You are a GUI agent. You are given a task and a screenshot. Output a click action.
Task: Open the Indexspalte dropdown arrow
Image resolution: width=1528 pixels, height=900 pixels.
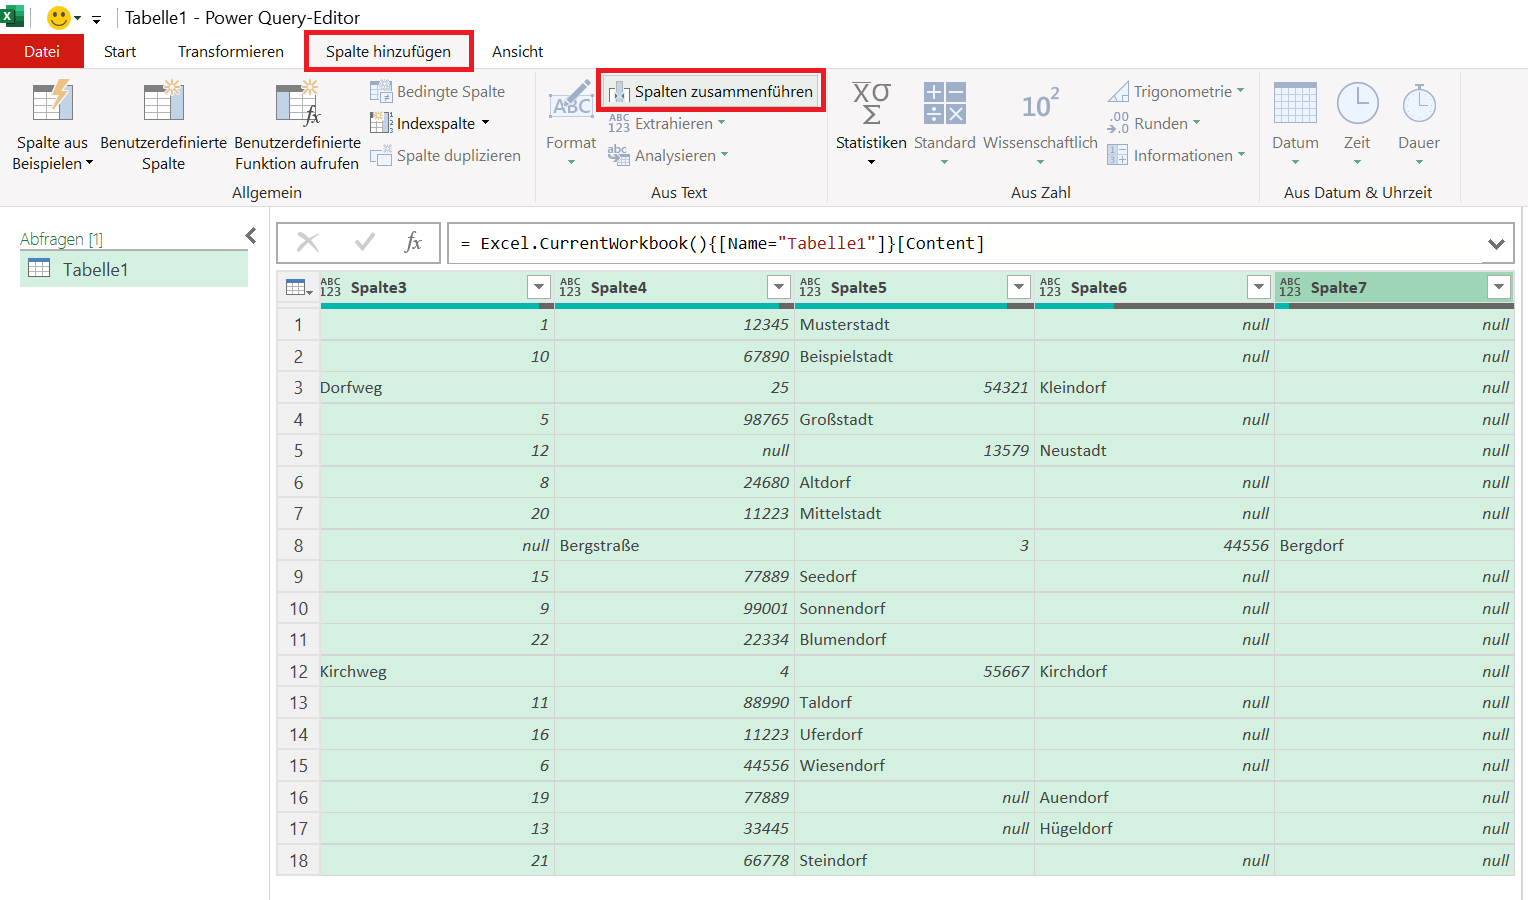pyautogui.click(x=486, y=123)
